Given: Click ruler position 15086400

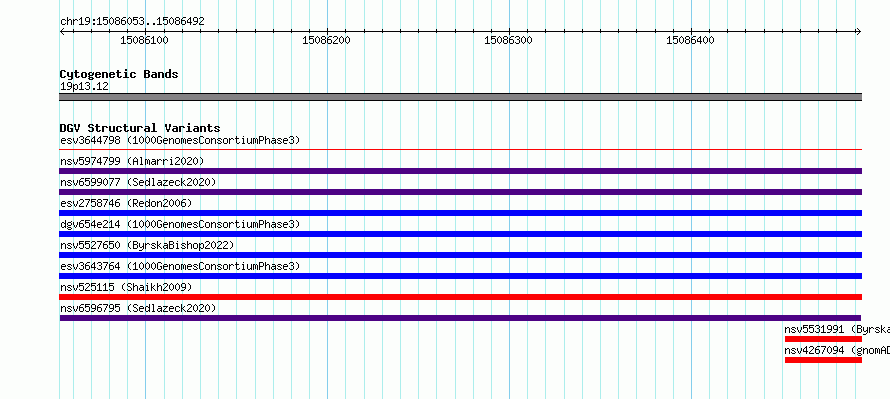Looking at the screenshot, I should pyautogui.click(x=690, y=40).
